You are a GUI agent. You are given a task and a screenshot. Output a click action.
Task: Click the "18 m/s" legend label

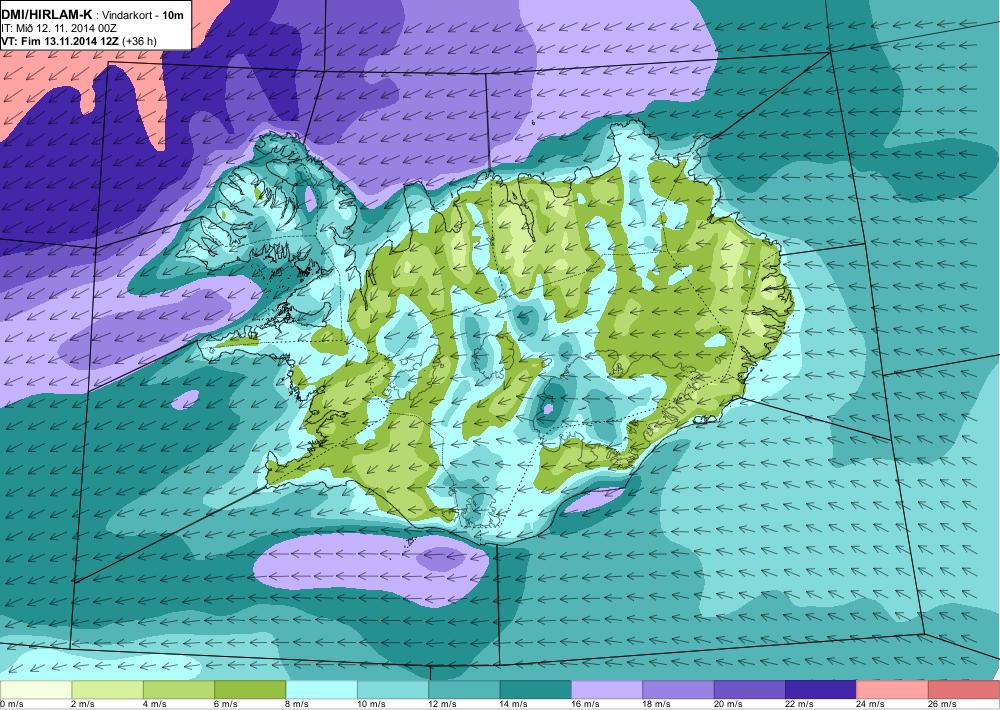(658, 704)
